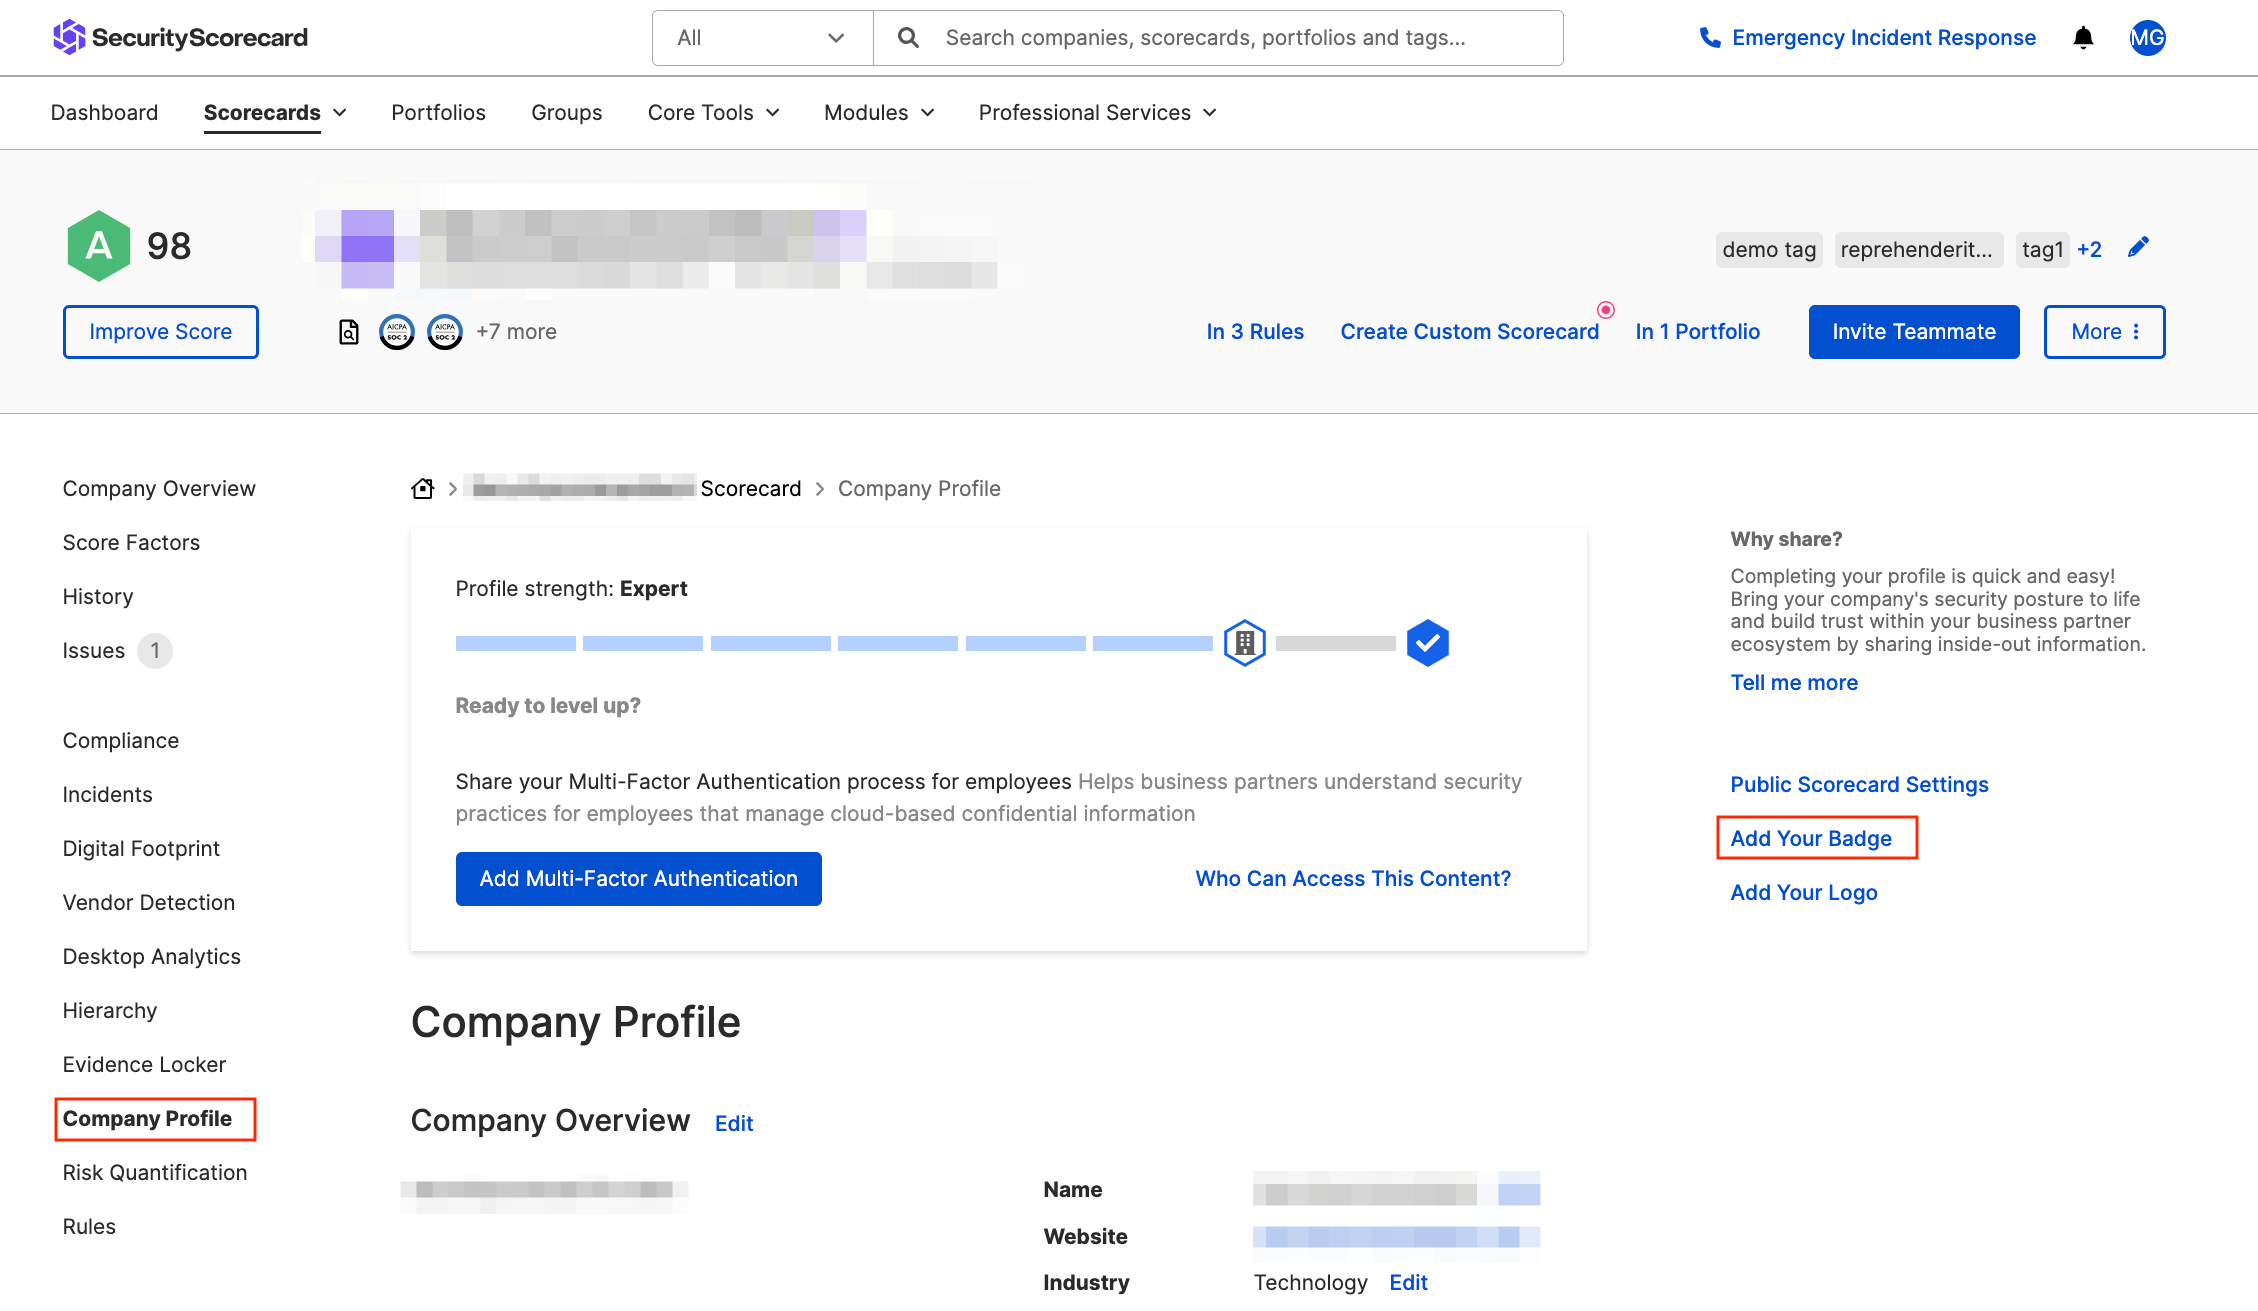The image size is (2258, 1311).
Task: Open Rules in the sidebar
Action: pyautogui.click(x=89, y=1226)
